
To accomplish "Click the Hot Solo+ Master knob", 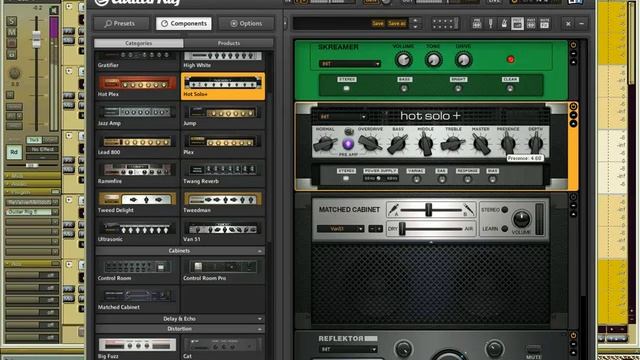I will pos(481,144).
